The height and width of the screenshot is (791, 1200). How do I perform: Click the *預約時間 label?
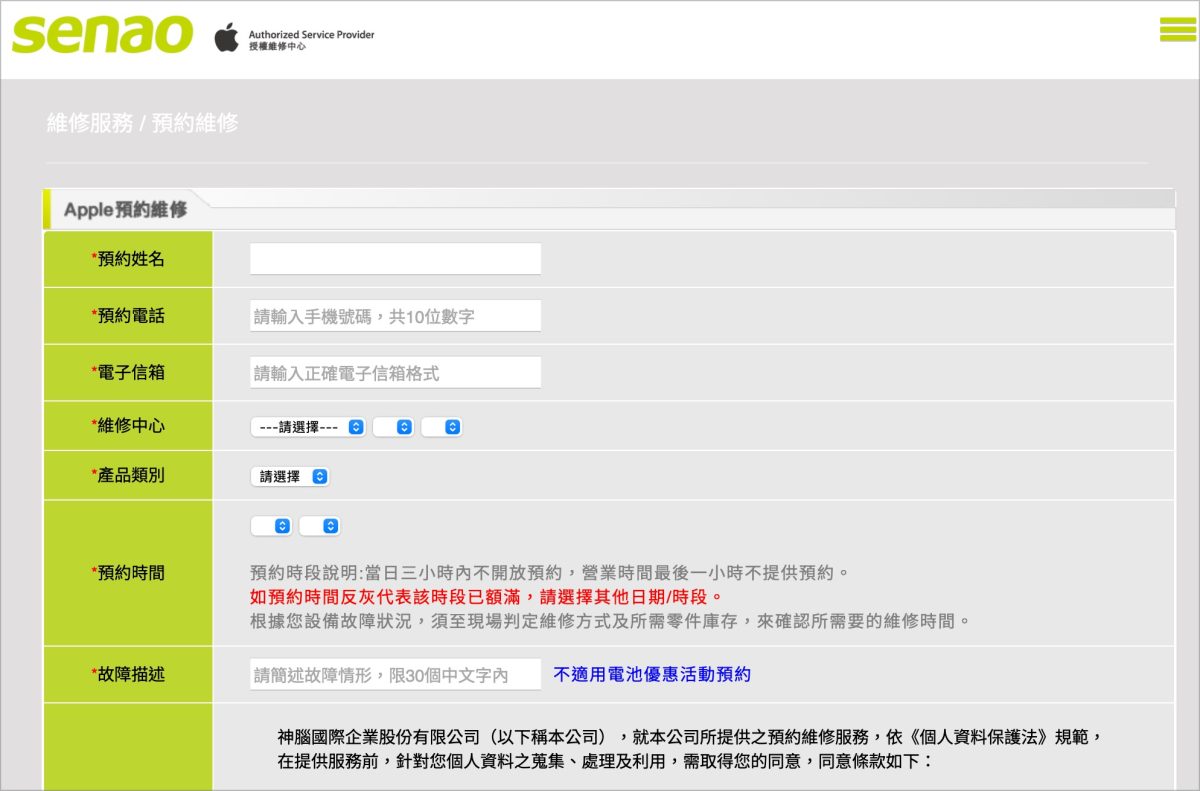(x=128, y=573)
